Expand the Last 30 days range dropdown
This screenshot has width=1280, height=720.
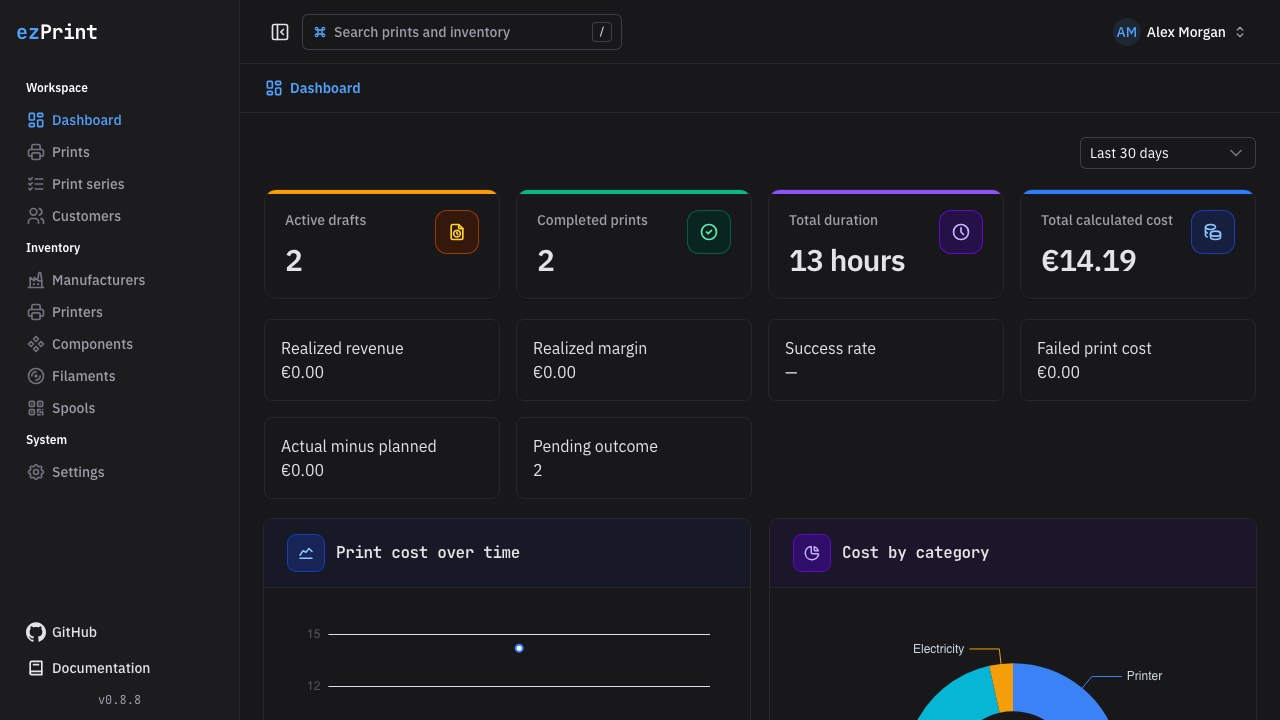[x=1167, y=153]
